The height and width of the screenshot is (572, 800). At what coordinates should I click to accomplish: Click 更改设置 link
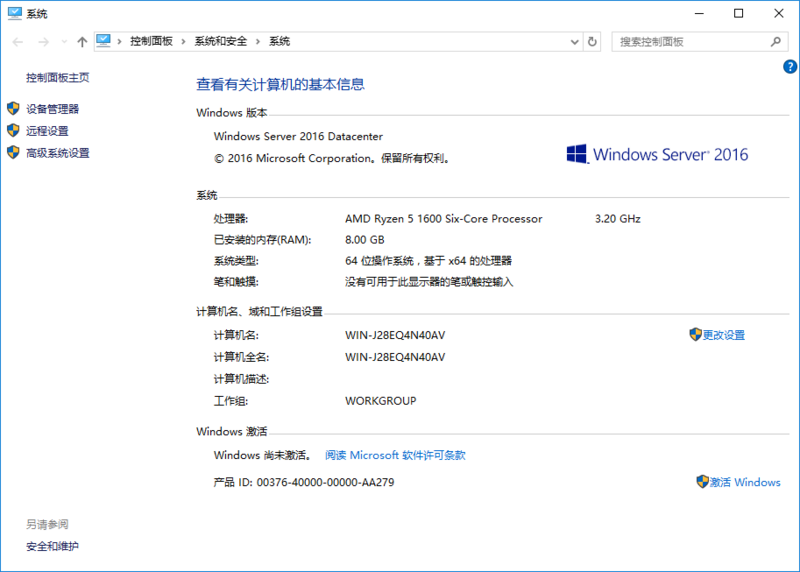click(x=723, y=335)
